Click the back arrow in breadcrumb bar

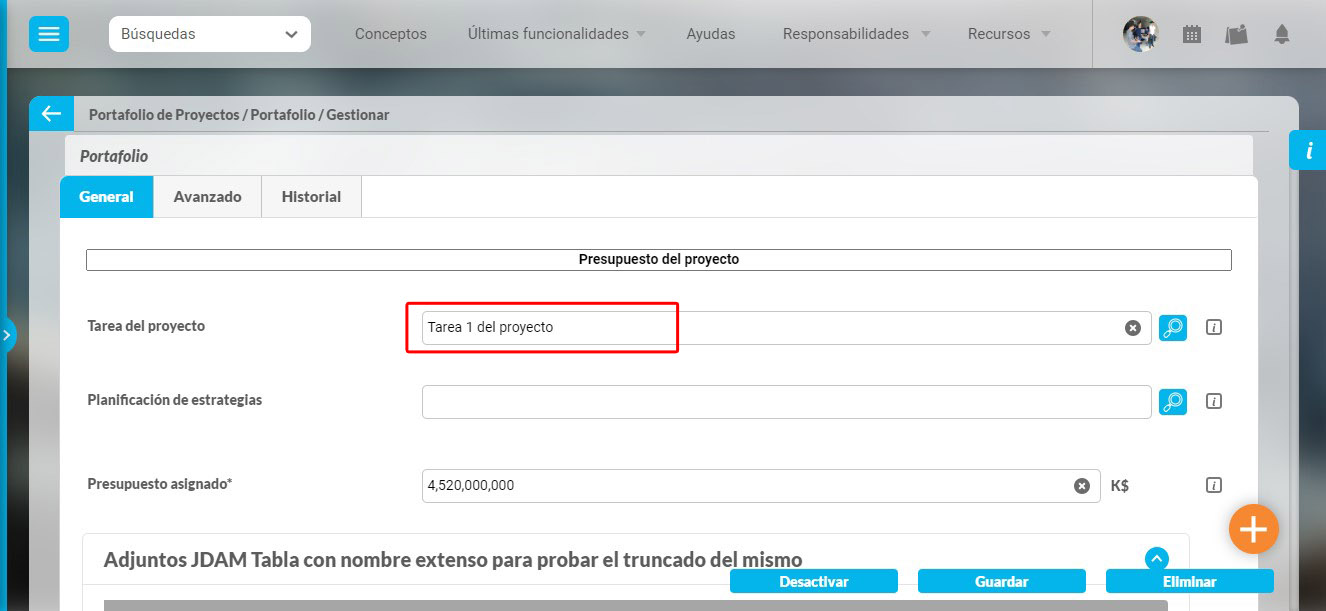[x=51, y=114]
